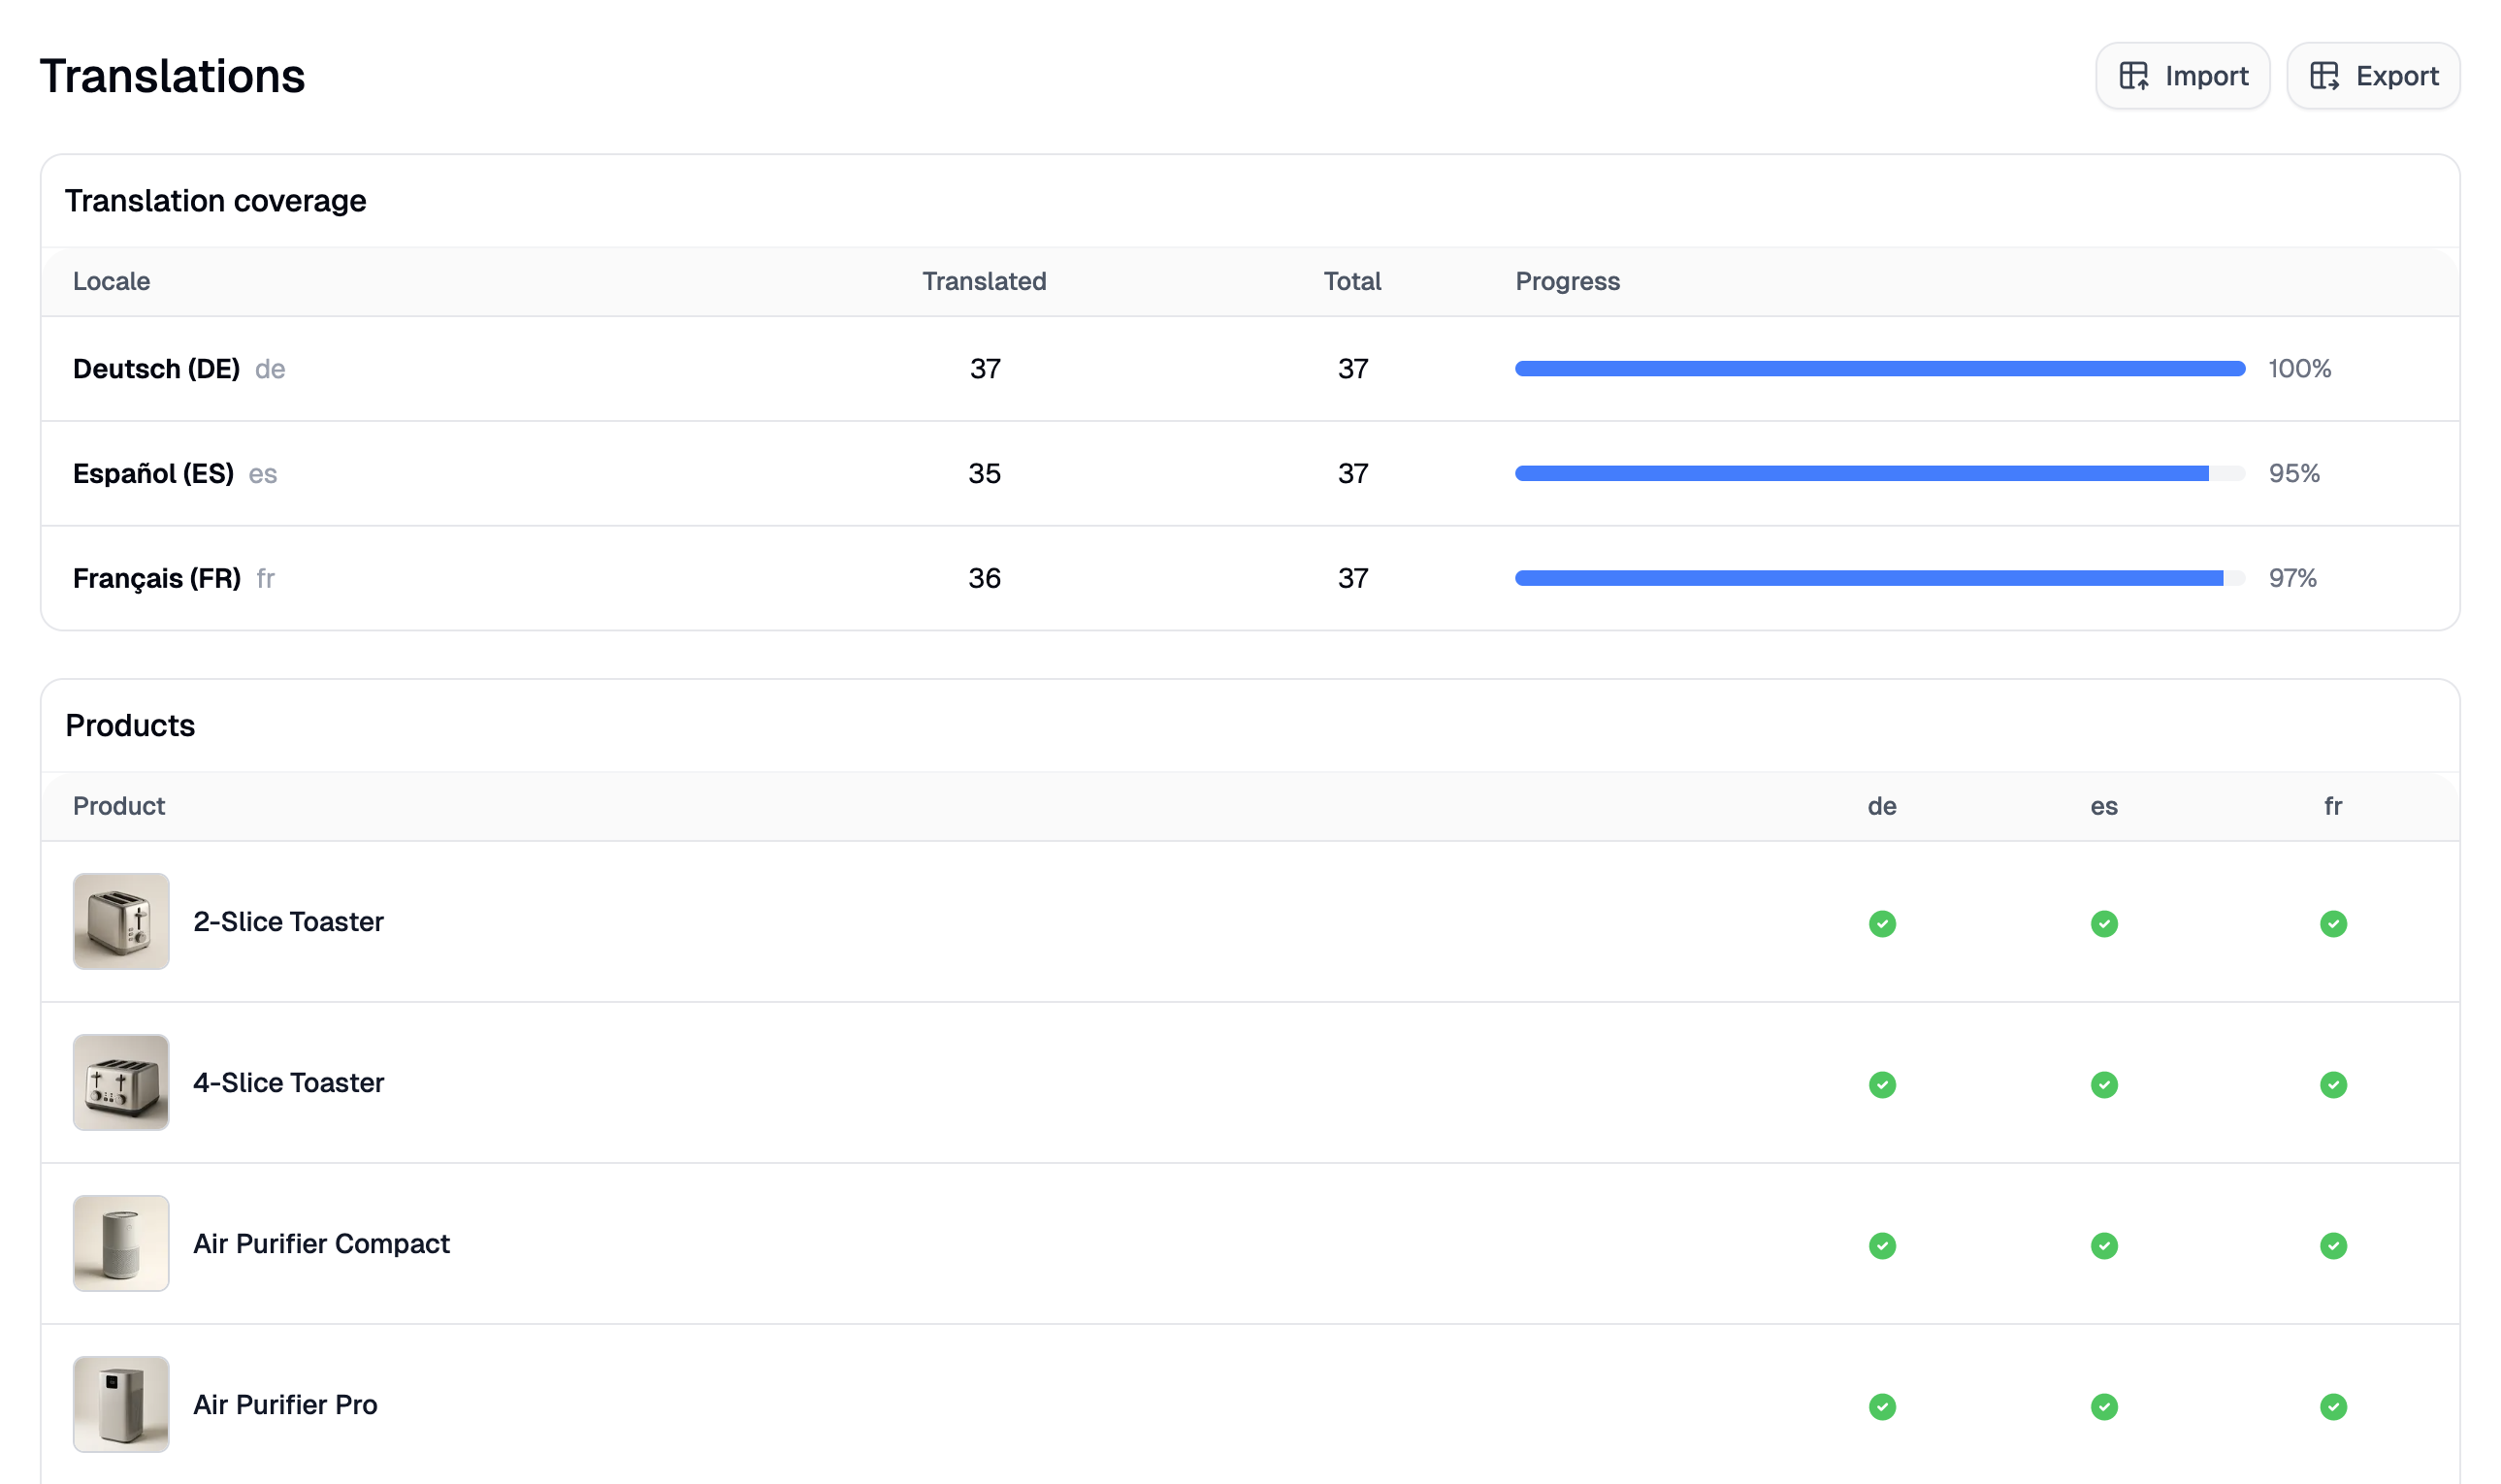Click the Export icon in the Export button
This screenshot has height=1484, width=2501.
(2327, 75)
